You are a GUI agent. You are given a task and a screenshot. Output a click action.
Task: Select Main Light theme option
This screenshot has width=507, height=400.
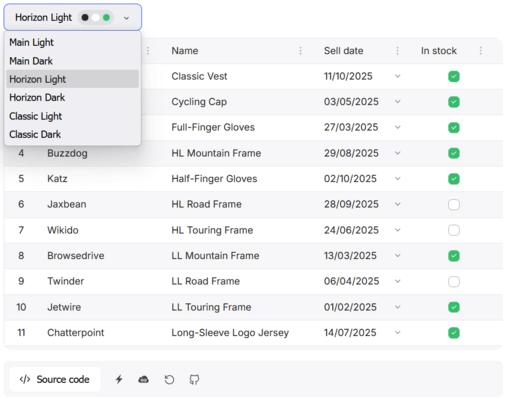coord(72,42)
